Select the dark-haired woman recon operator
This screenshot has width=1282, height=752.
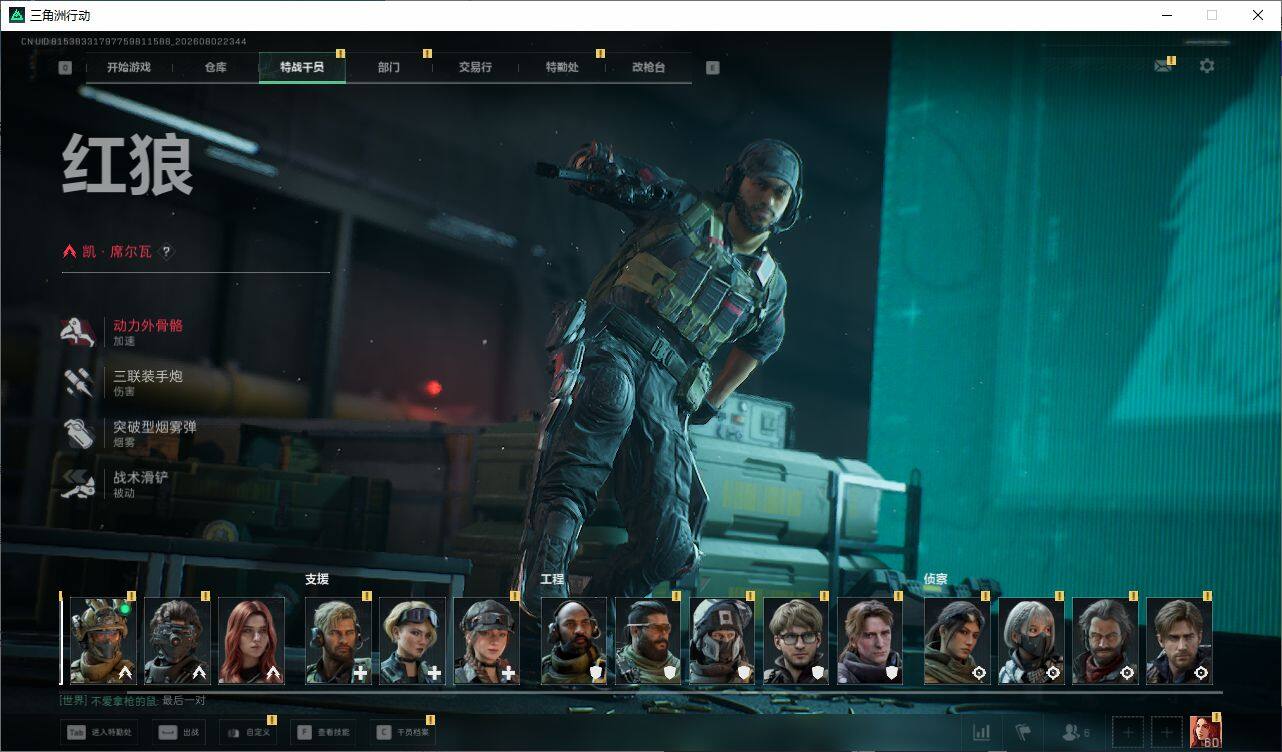957,641
